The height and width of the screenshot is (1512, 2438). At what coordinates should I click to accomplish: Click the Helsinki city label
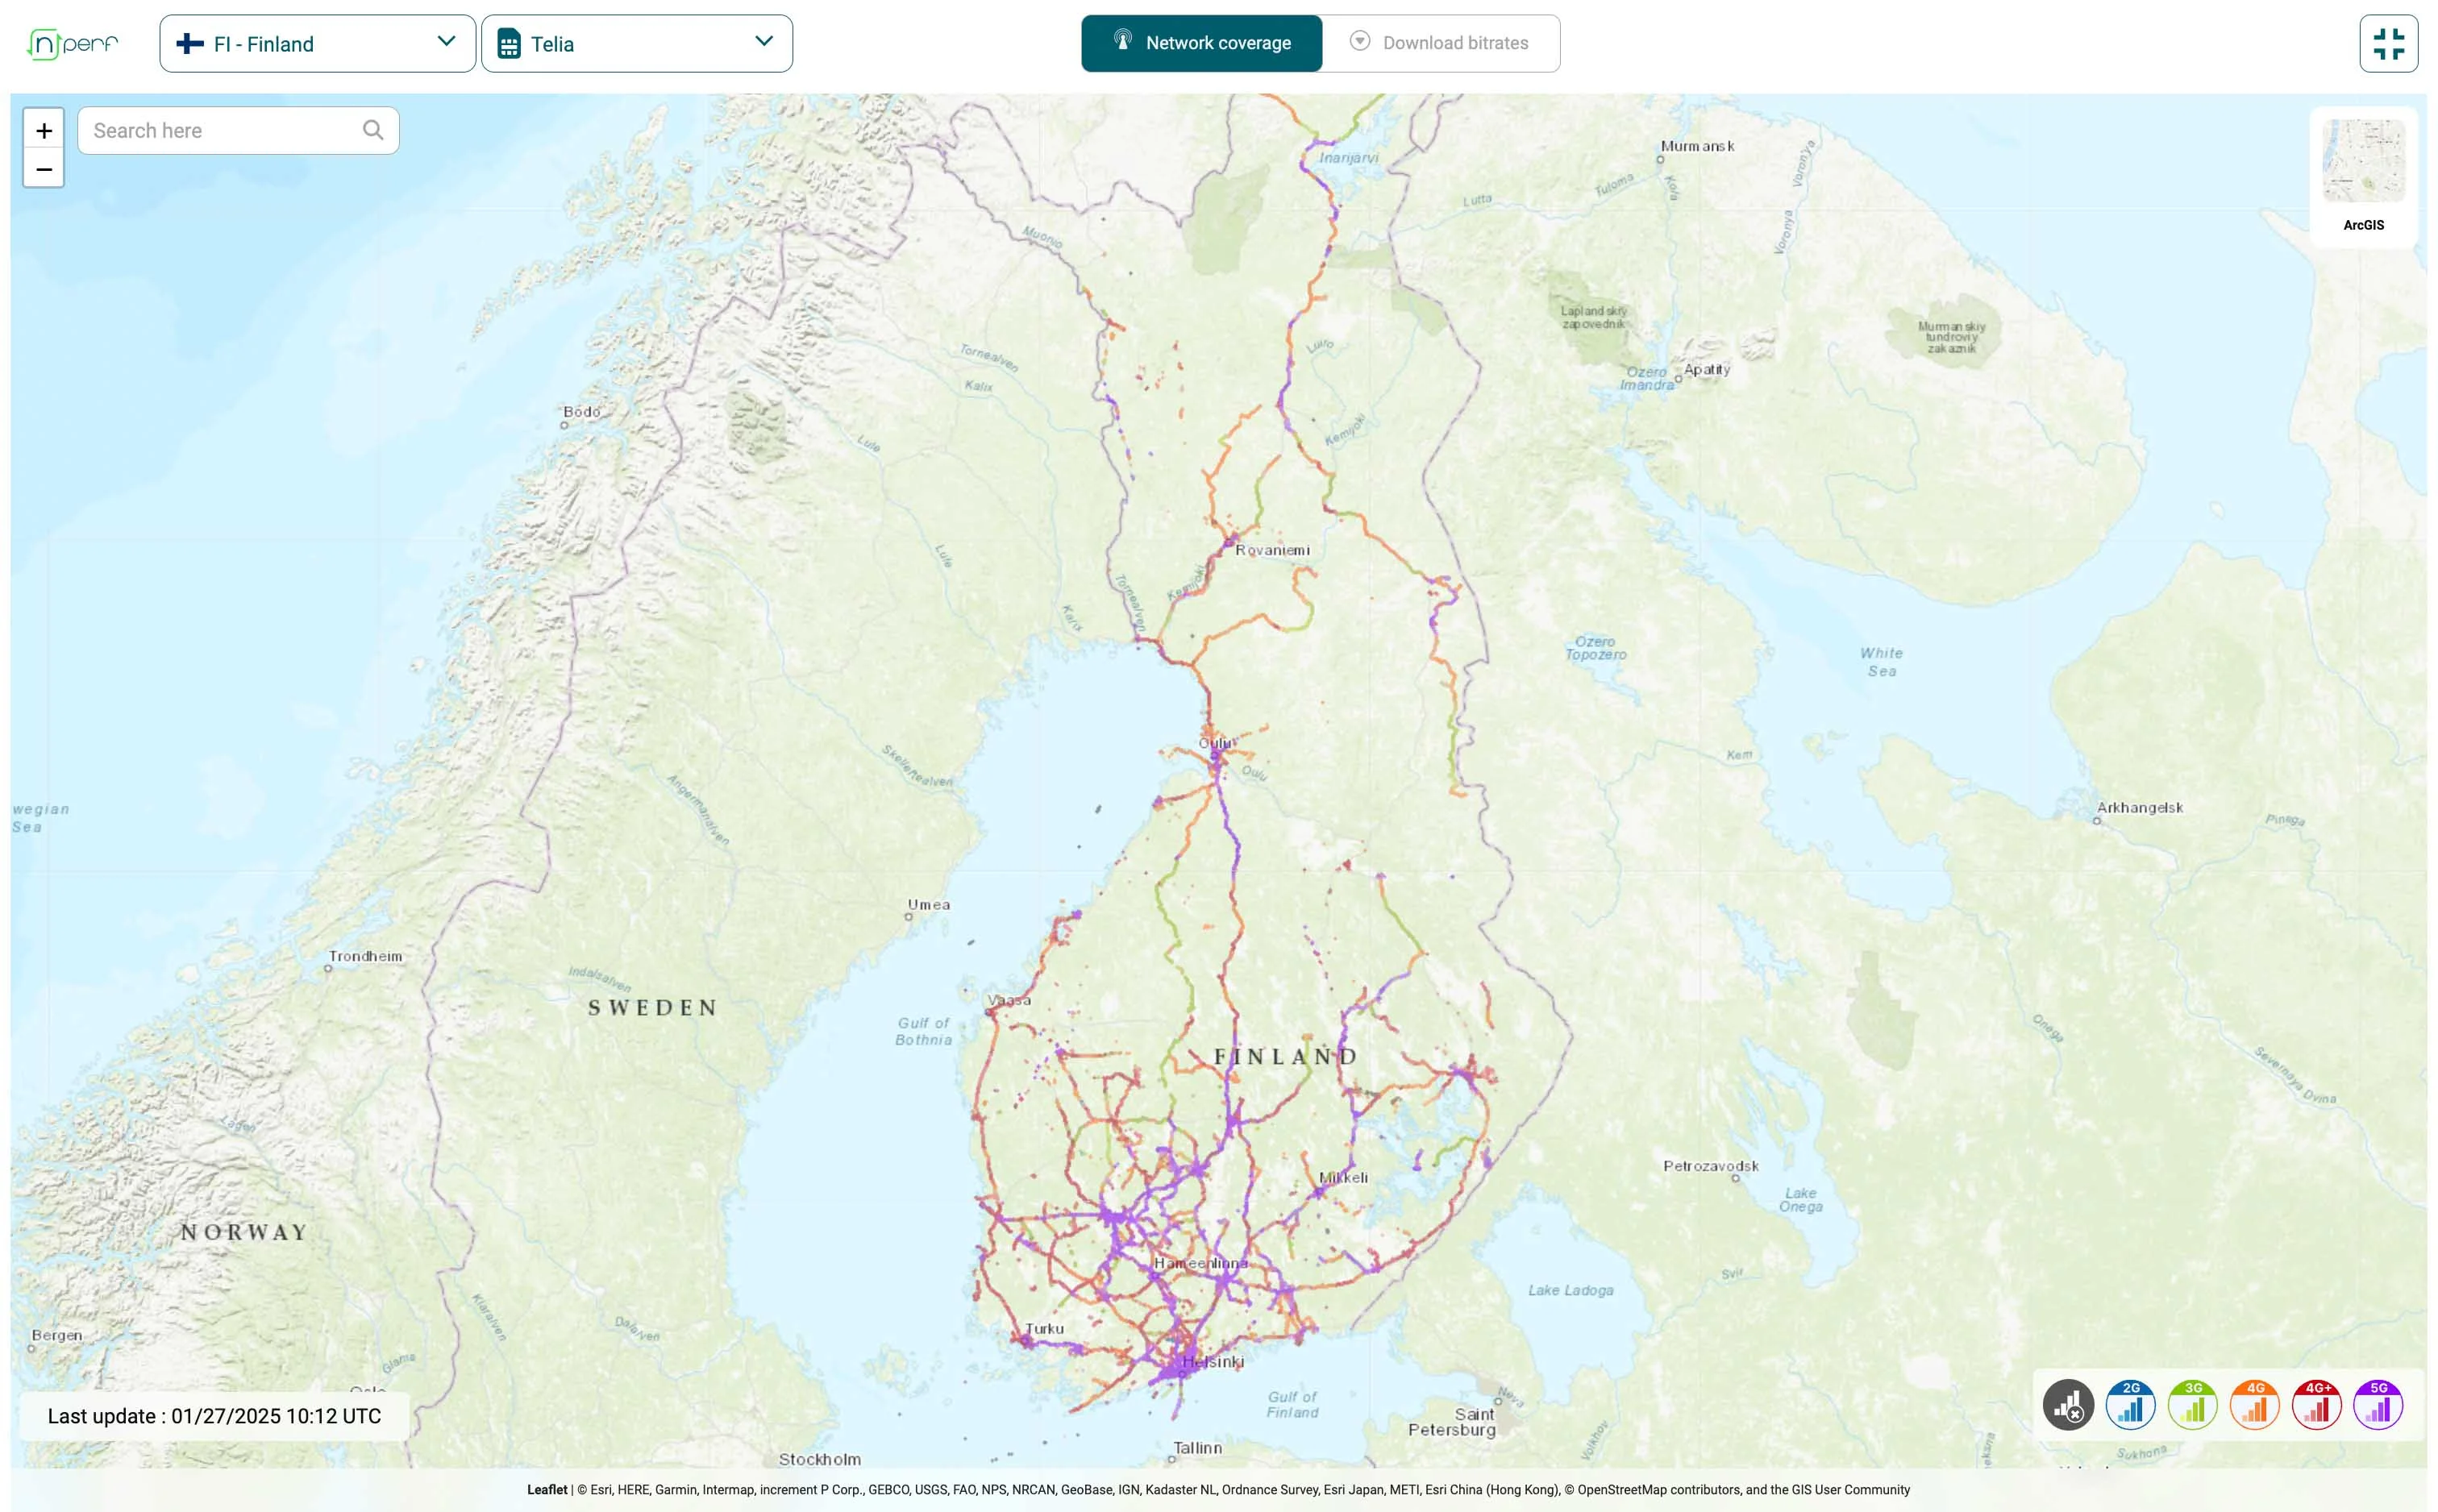(x=1213, y=1362)
